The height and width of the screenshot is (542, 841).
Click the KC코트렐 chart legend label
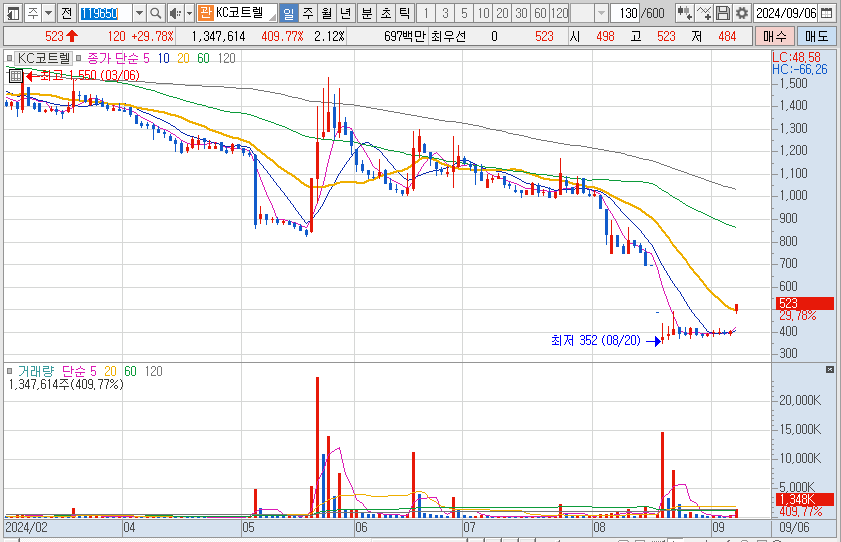click(x=43, y=58)
